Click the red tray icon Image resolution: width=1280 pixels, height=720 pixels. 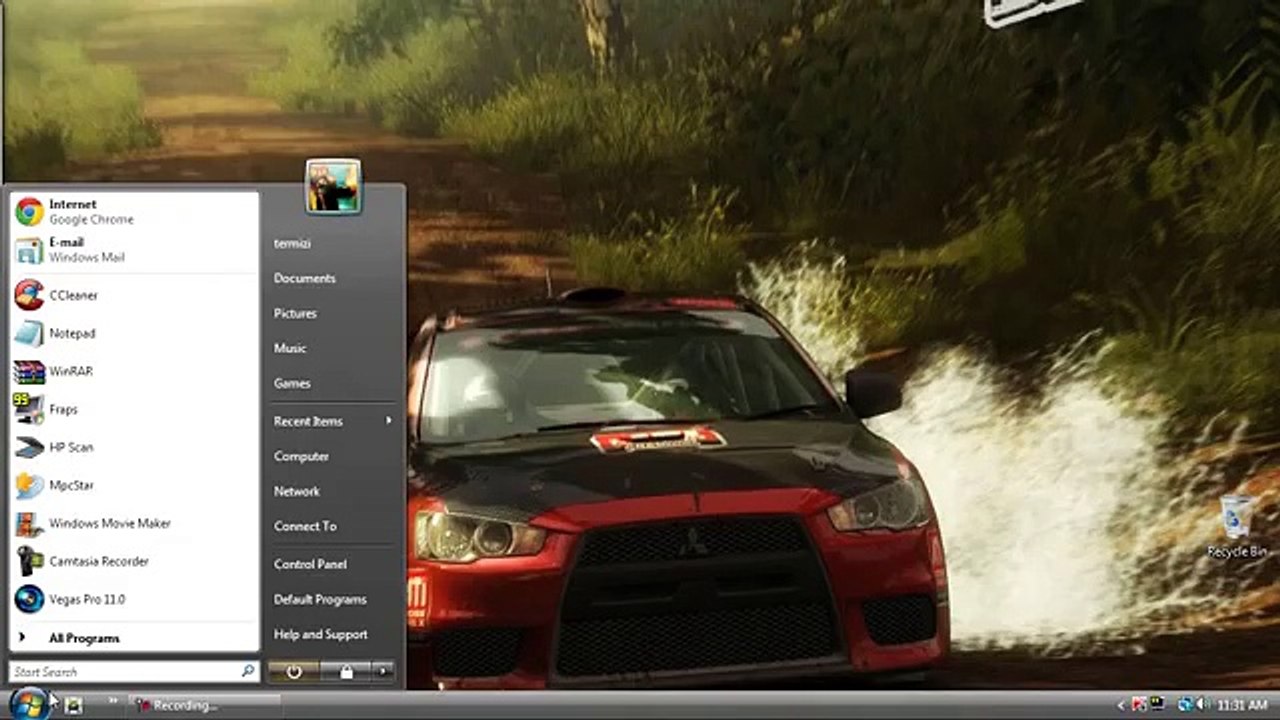(1138, 705)
